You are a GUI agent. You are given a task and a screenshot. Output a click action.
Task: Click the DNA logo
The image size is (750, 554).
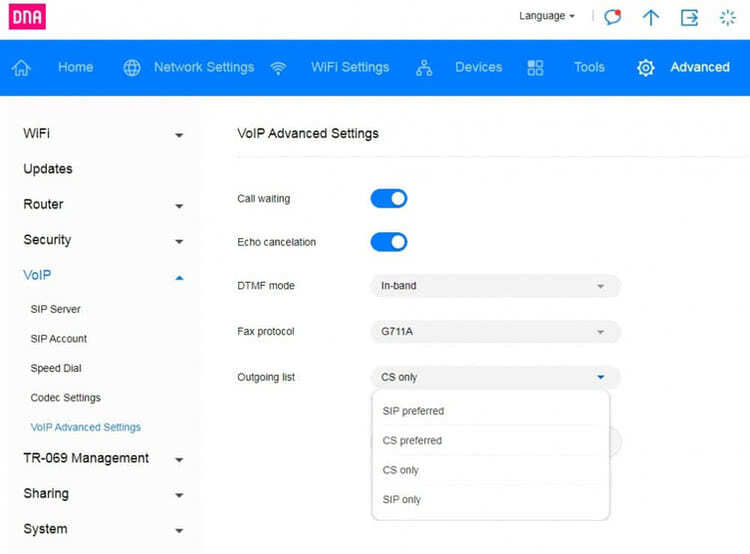[x=27, y=17]
